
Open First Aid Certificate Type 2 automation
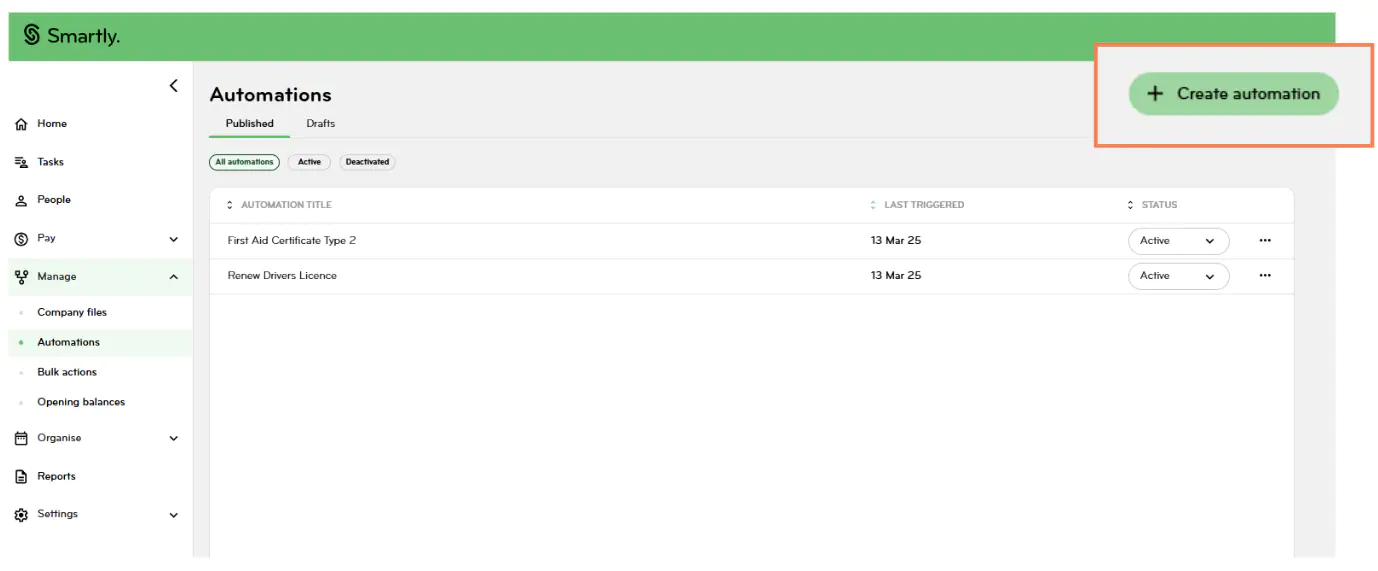(292, 241)
